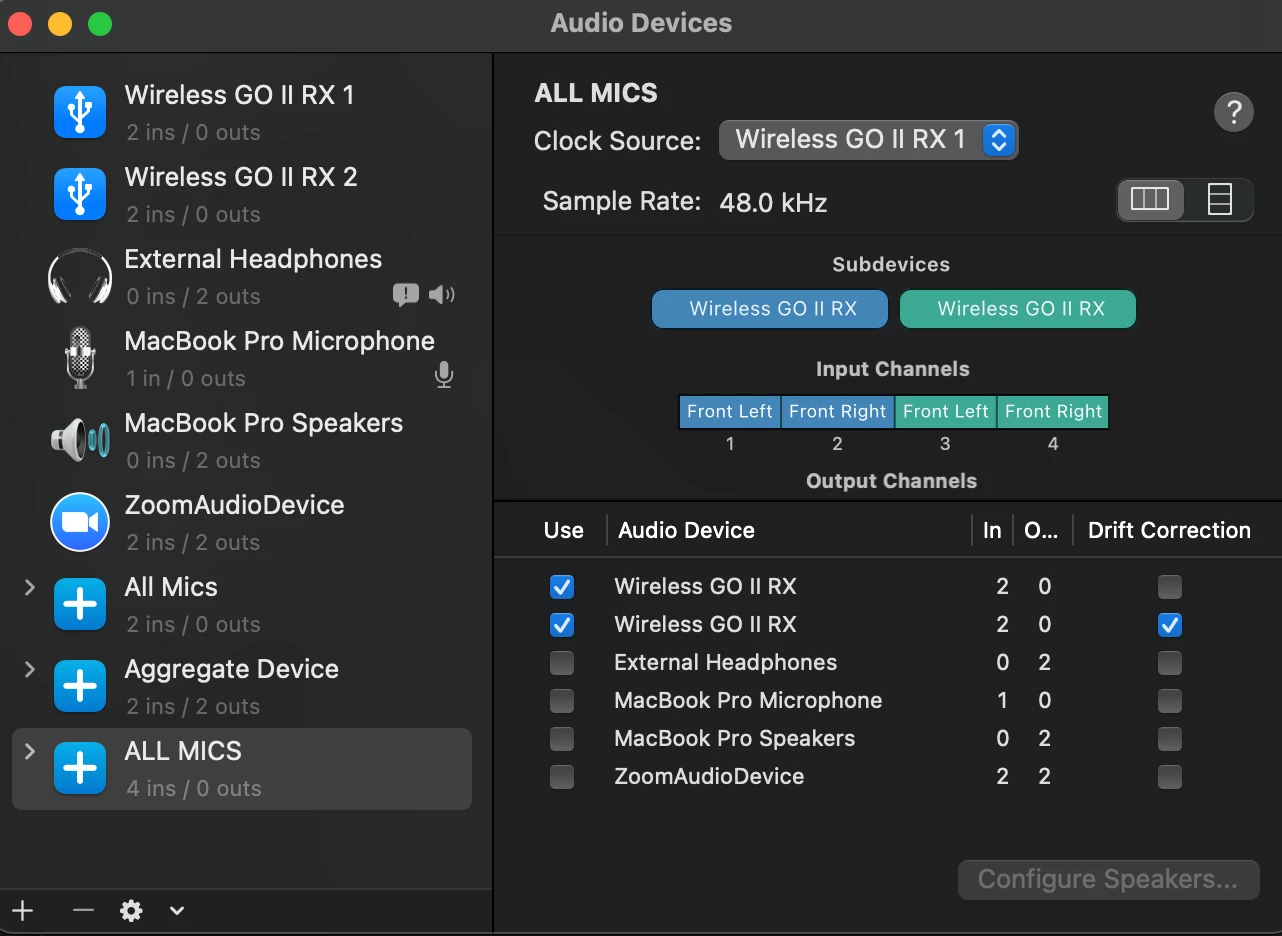Screen dimensions: 1282x936
Task: Open the gear actions menu
Action: pos(131,911)
